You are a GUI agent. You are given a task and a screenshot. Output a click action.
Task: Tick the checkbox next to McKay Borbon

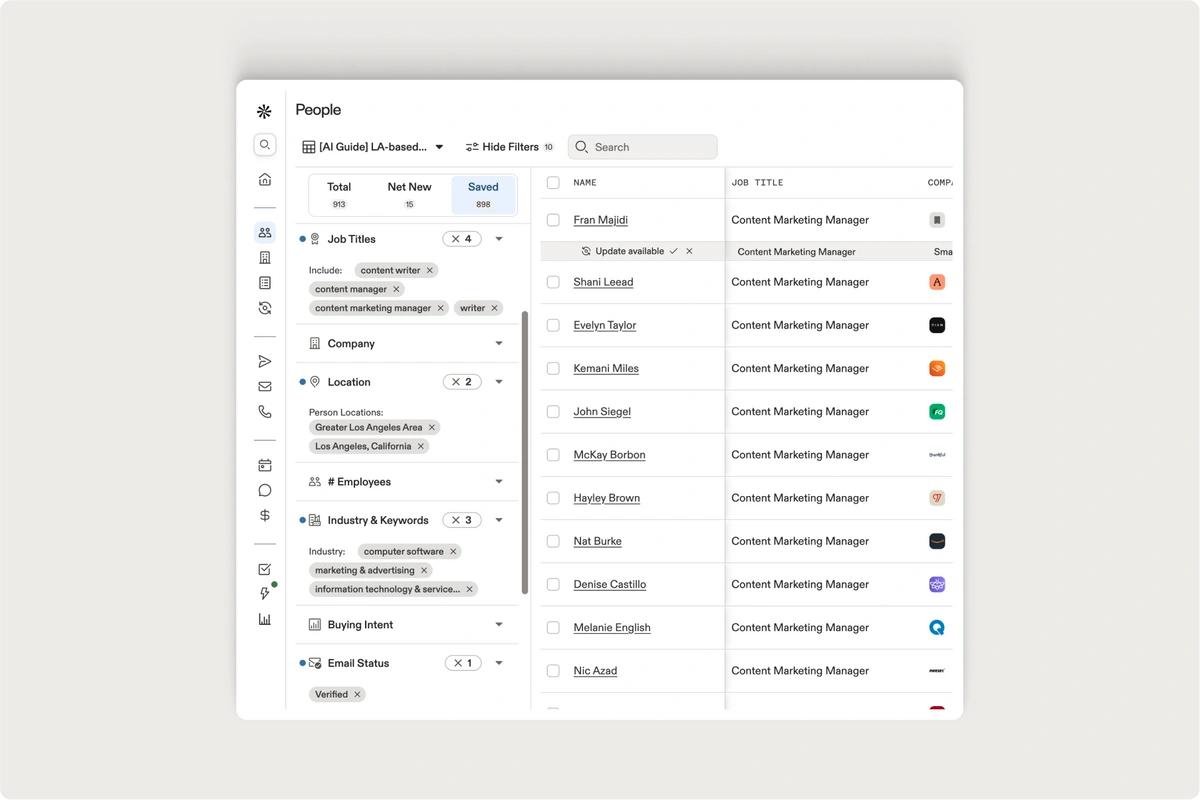[x=553, y=455]
